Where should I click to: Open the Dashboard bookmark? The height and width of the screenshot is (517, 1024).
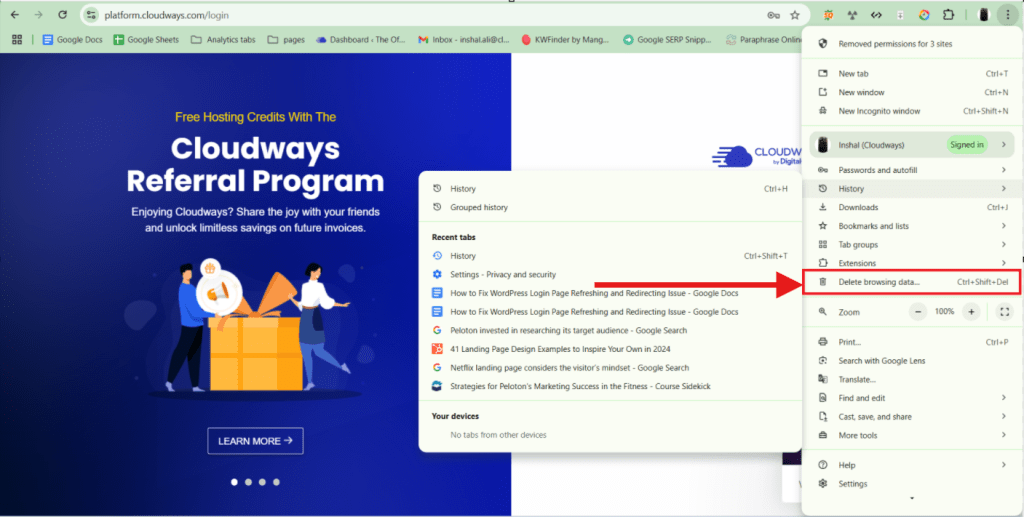tap(360, 40)
